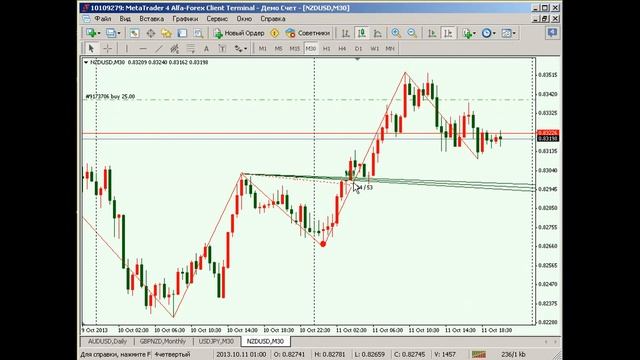The width and height of the screenshot is (640, 360).
Task: Select the arrow cursor tool
Action: (91, 49)
